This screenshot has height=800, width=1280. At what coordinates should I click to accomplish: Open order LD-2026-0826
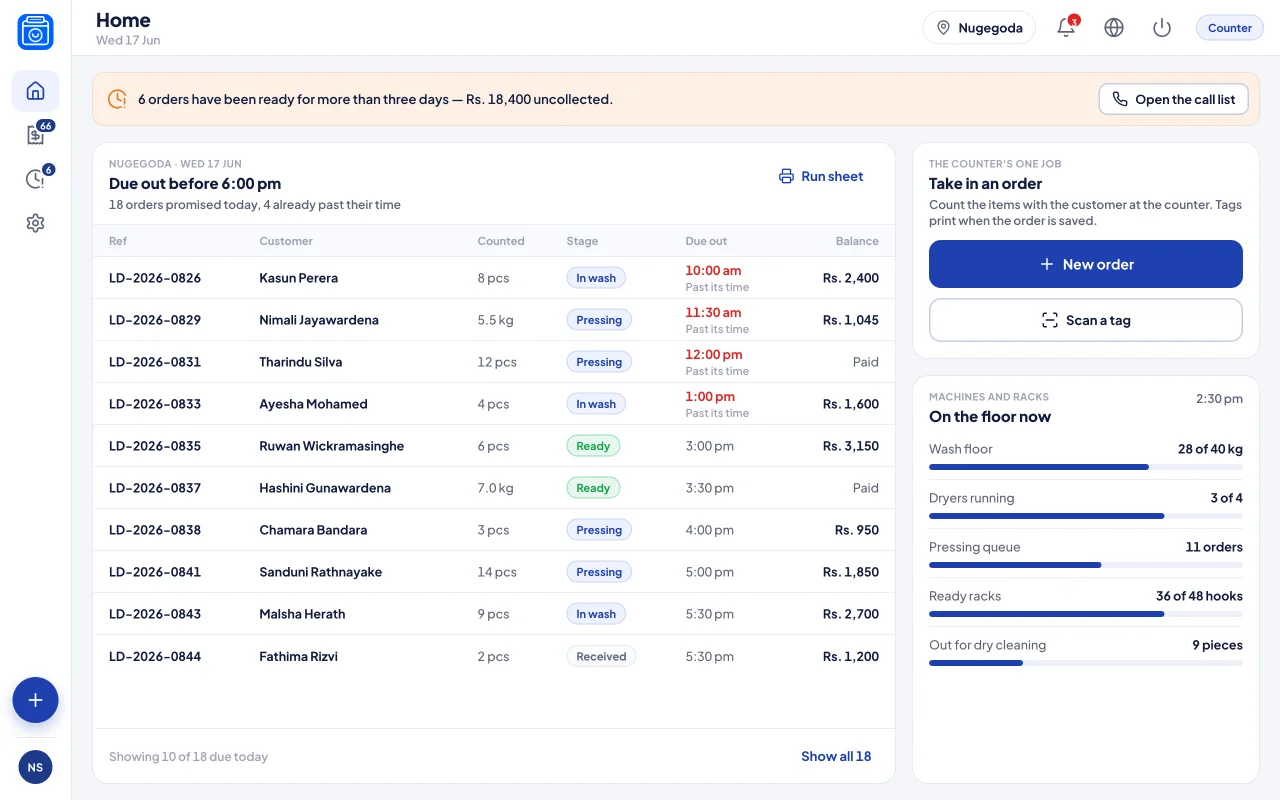pyautogui.click(x=155, y=278)
